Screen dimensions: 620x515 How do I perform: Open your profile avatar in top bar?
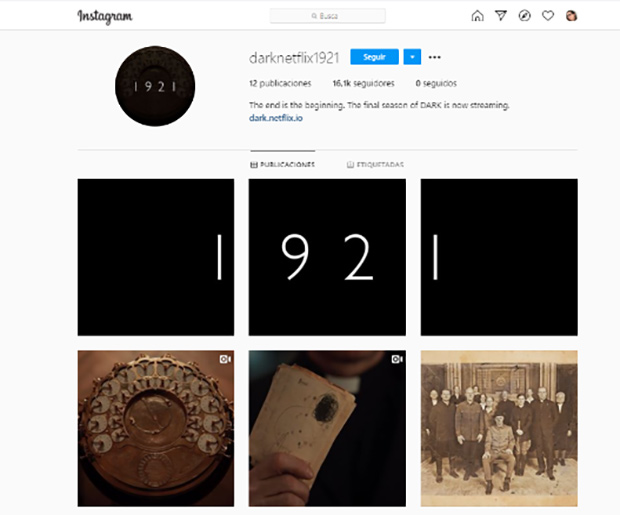pos(571,16)
